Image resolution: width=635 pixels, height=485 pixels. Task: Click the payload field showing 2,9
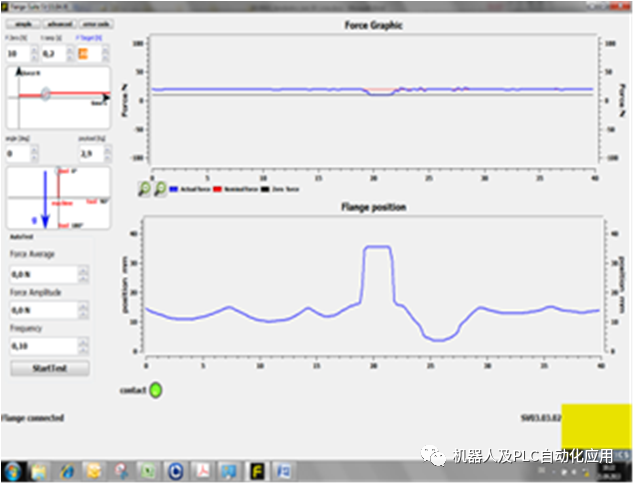tap(91, 153)
